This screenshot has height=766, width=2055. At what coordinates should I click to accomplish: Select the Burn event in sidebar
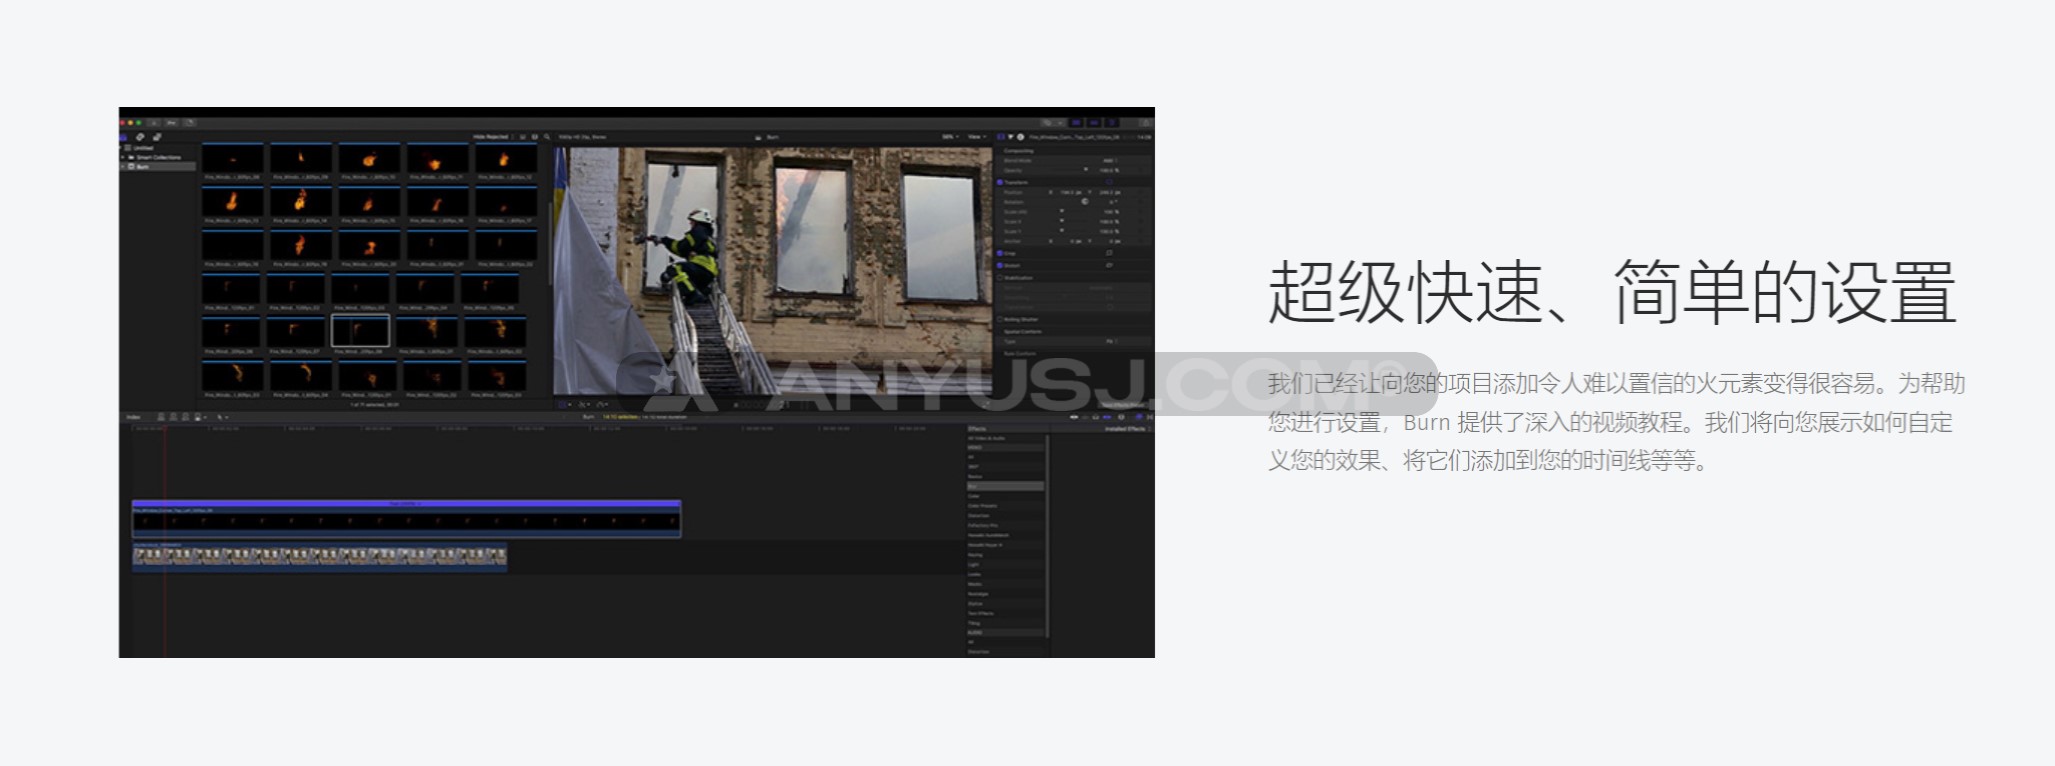(x=158, y=166)
